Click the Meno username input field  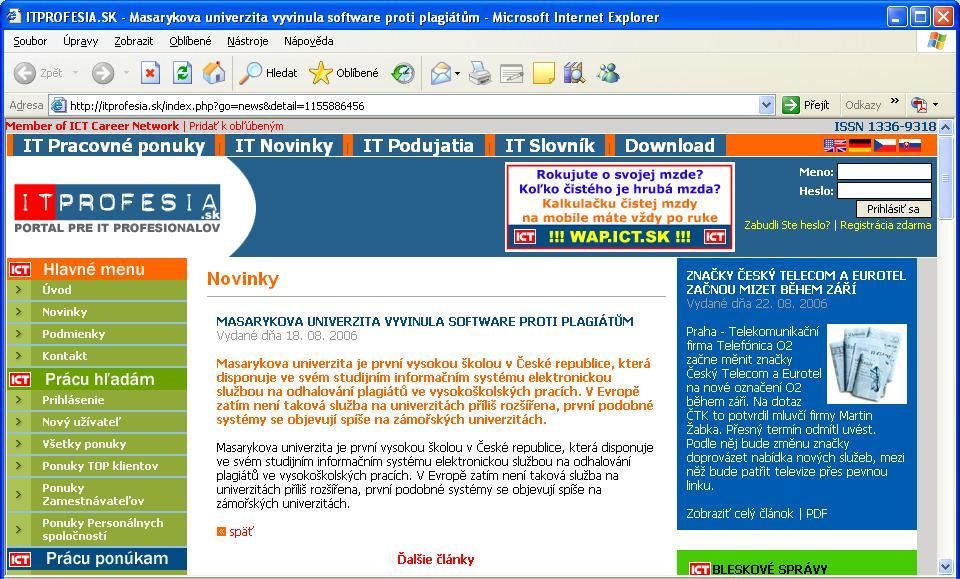coord(884,172)
